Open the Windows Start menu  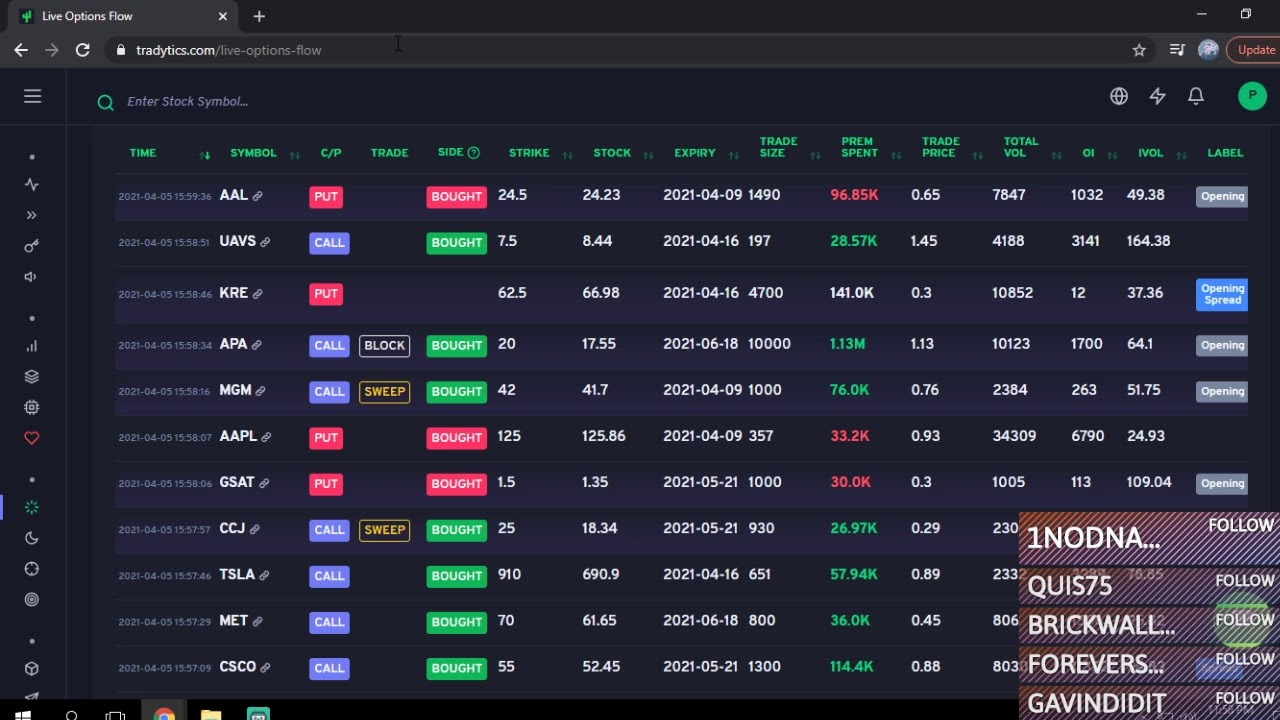24,714
